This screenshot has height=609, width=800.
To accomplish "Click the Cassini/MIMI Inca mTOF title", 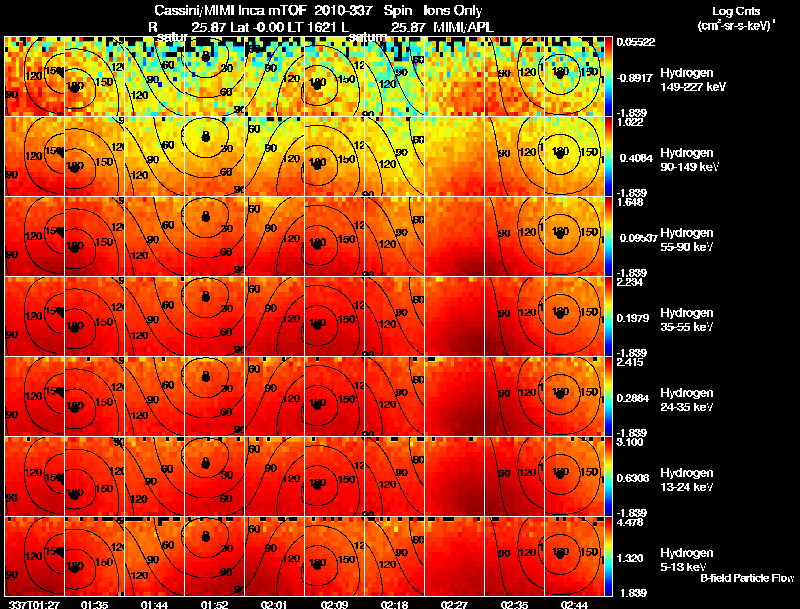I will [x=230, y=11].
